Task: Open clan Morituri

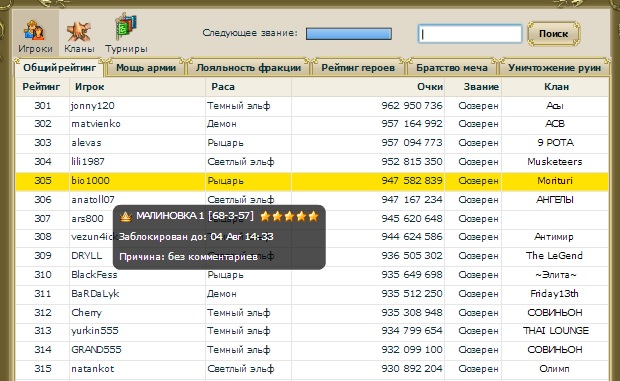Action: 555,181
